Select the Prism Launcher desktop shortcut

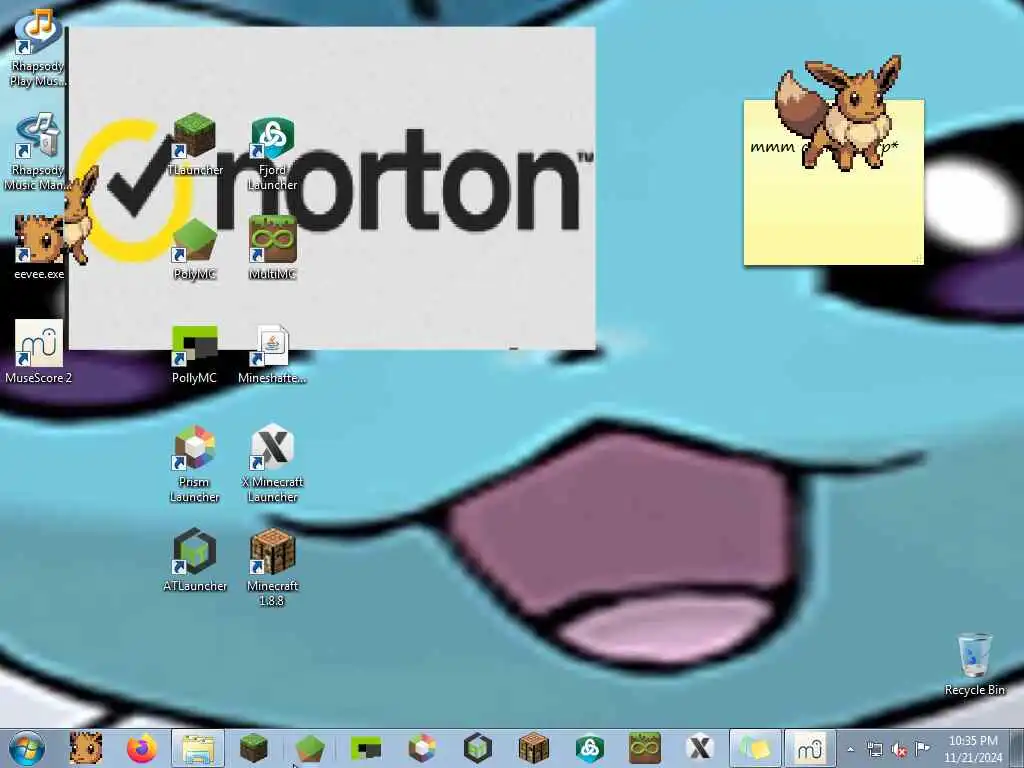(195, 464)
